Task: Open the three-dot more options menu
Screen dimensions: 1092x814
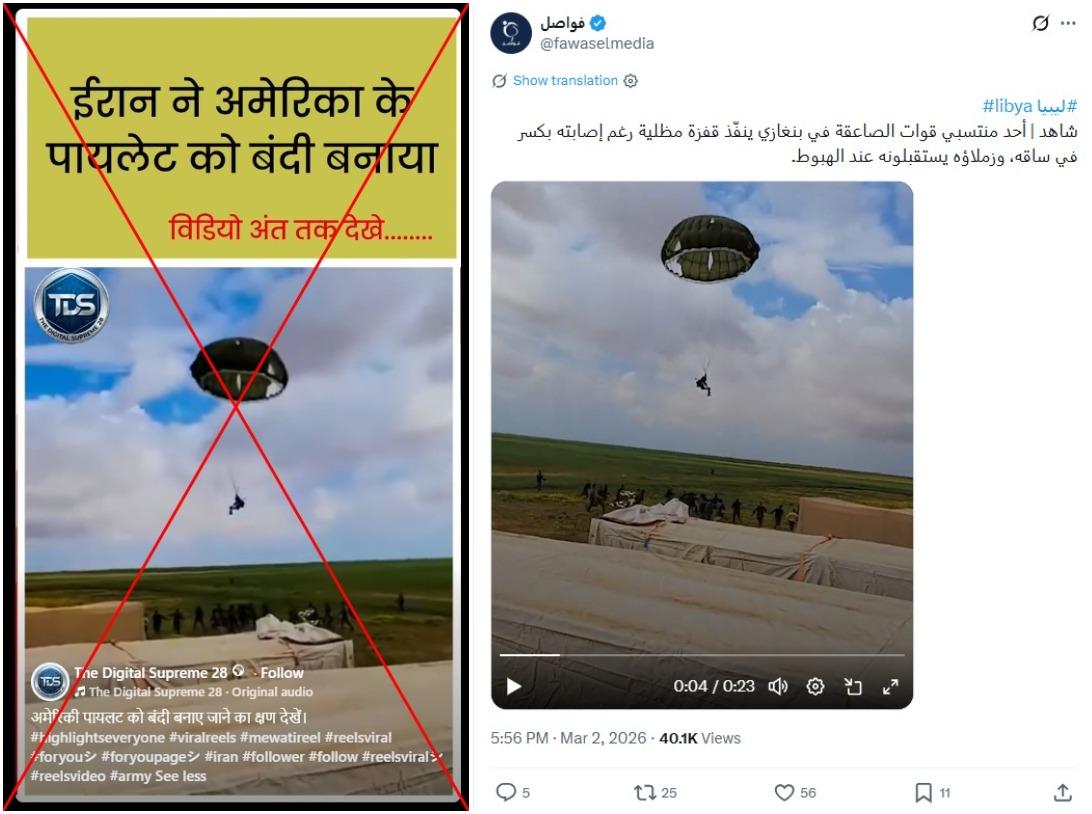Action: pyautogui.click(x=1068, y=23)
